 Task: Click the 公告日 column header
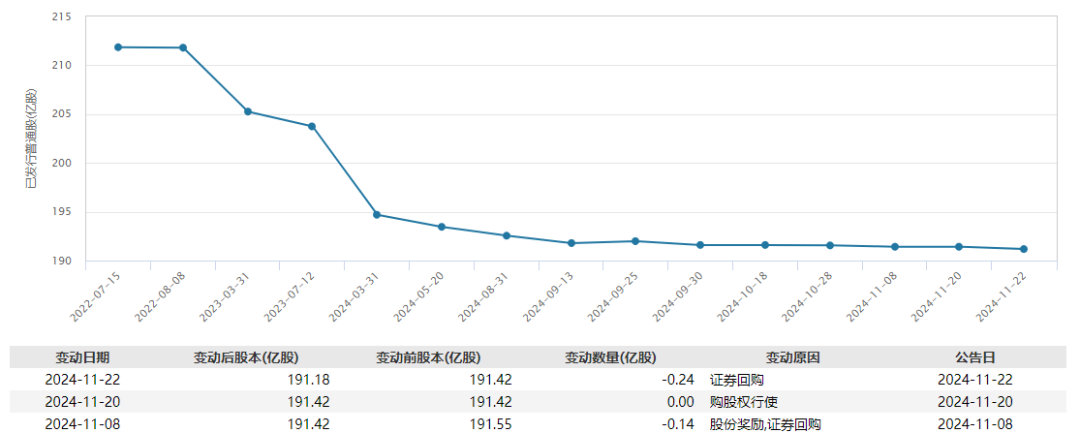[975, 357]
